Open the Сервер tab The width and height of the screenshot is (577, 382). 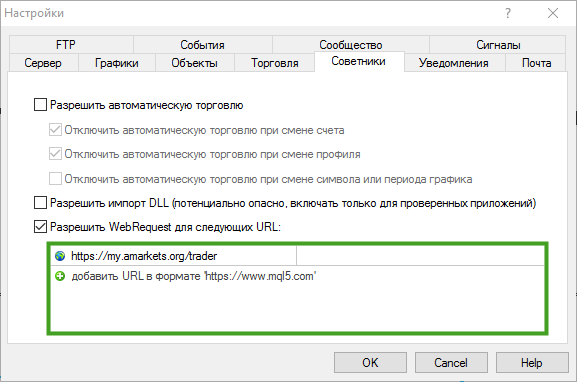point(43,63)
